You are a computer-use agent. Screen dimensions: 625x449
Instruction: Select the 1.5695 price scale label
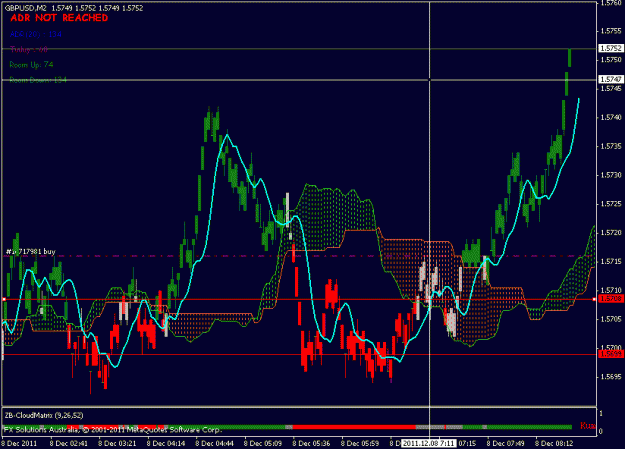tap(611, 376)
